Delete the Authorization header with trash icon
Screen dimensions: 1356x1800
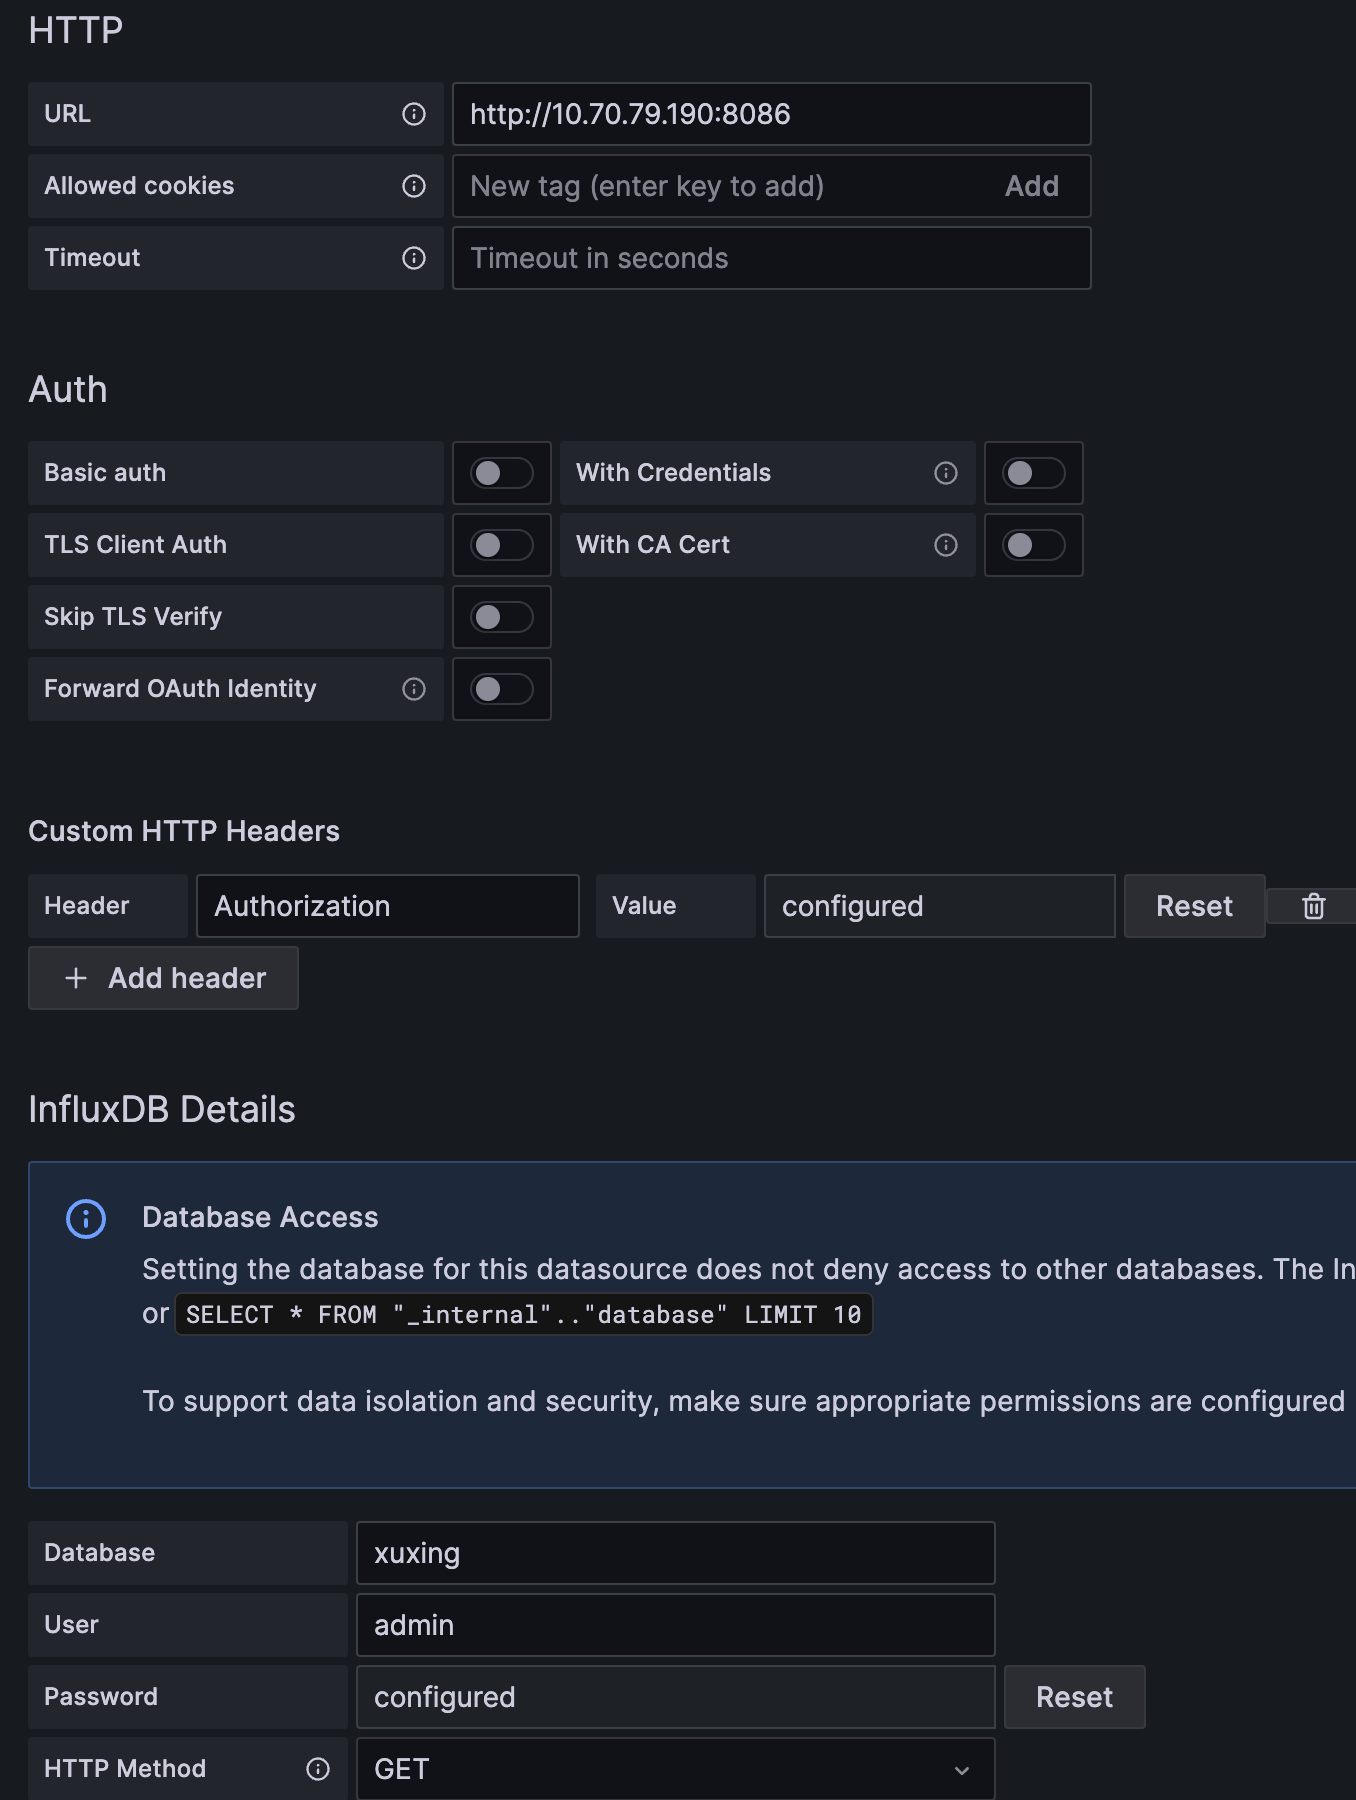1313,906
